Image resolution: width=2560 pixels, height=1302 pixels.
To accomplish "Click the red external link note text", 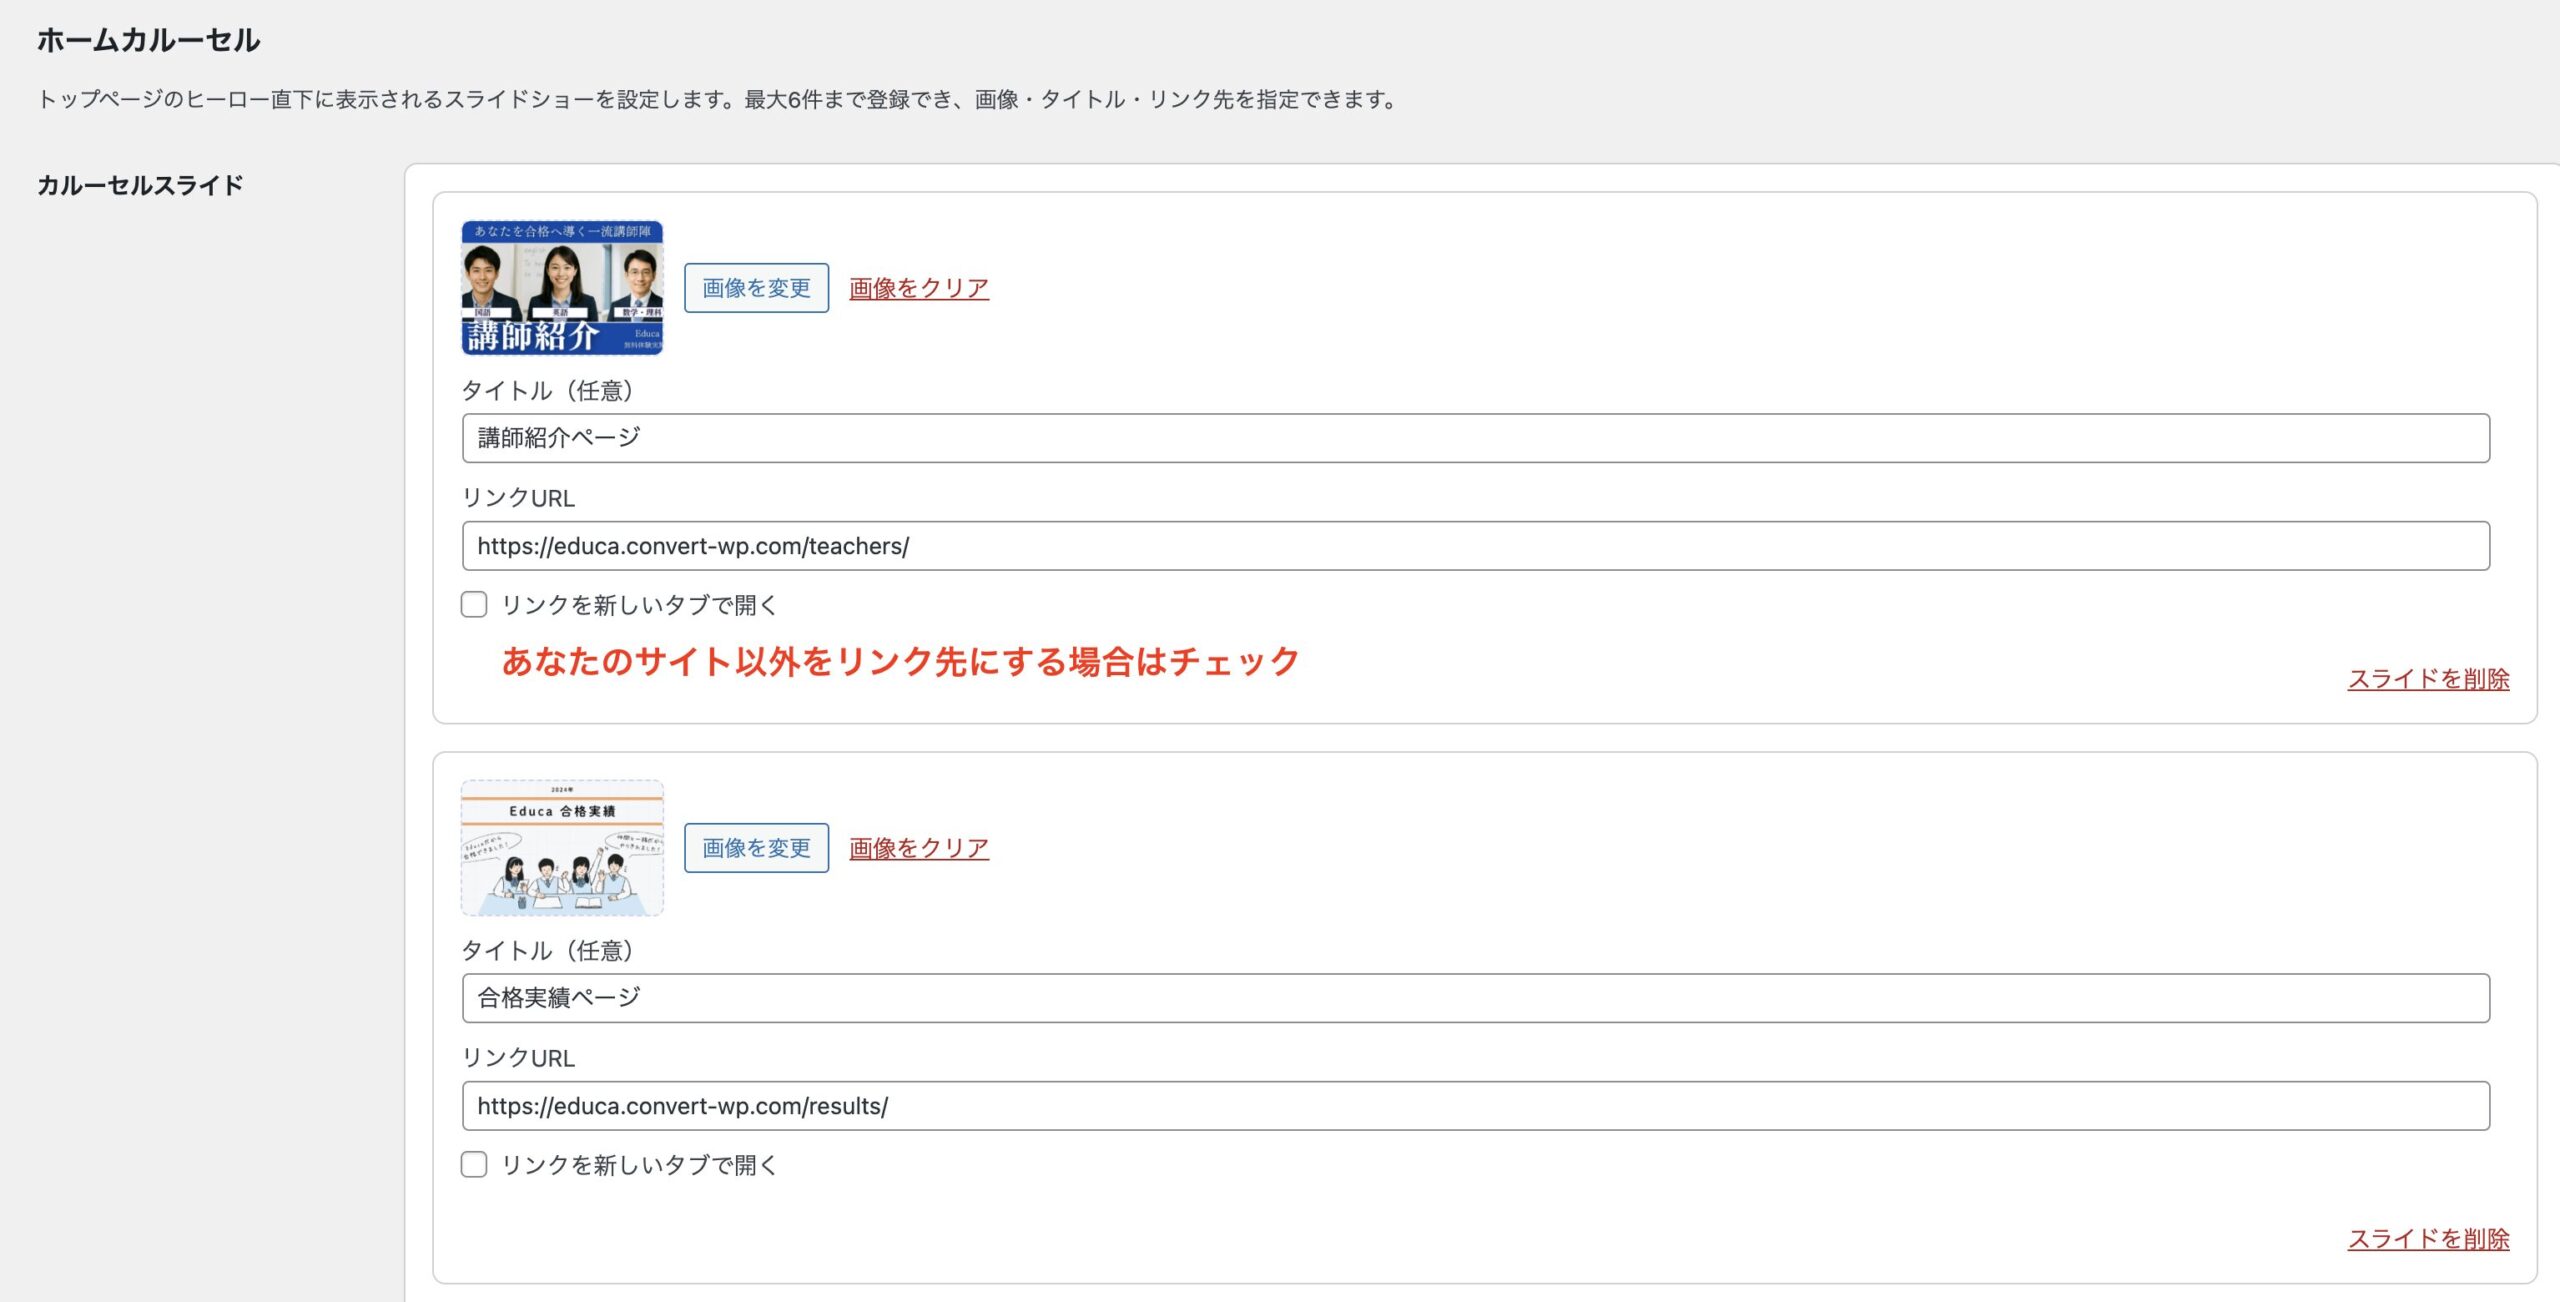I will [x=900, y=661].
